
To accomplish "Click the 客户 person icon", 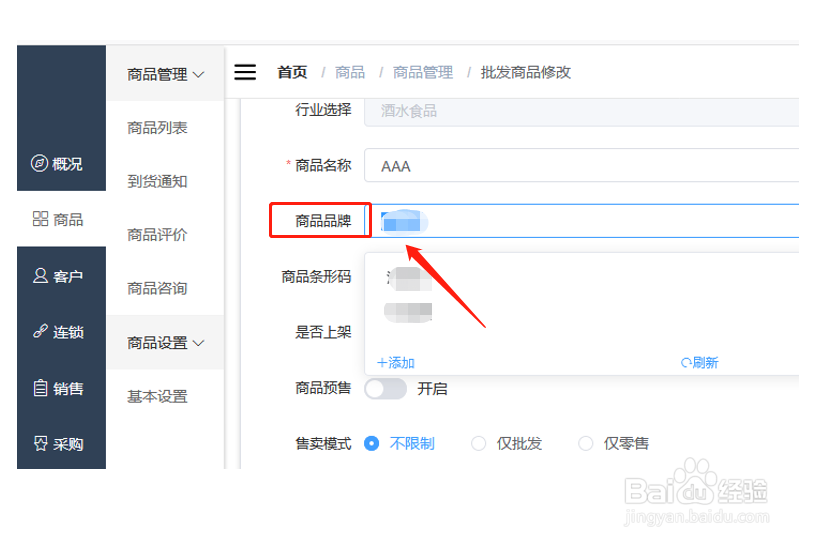I will (x=40, y=275).
